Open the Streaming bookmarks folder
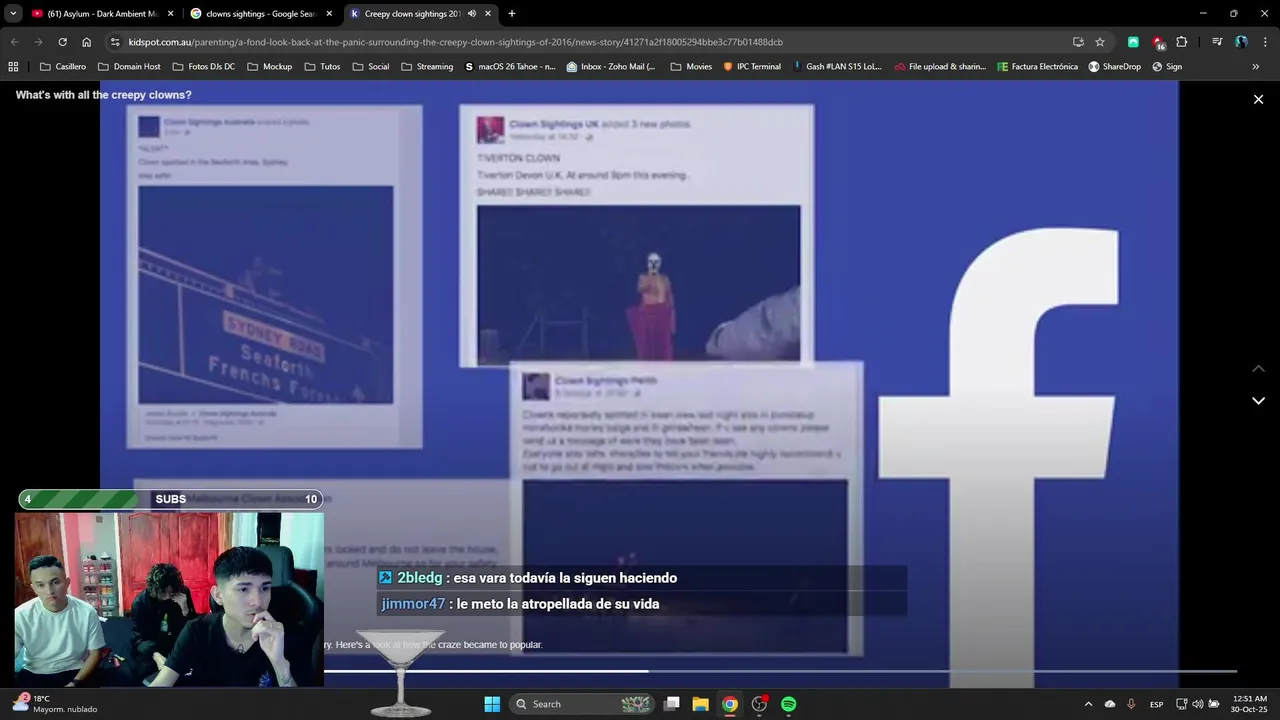The height and width of the screenshot is (720, 1280). pos(426,67)
